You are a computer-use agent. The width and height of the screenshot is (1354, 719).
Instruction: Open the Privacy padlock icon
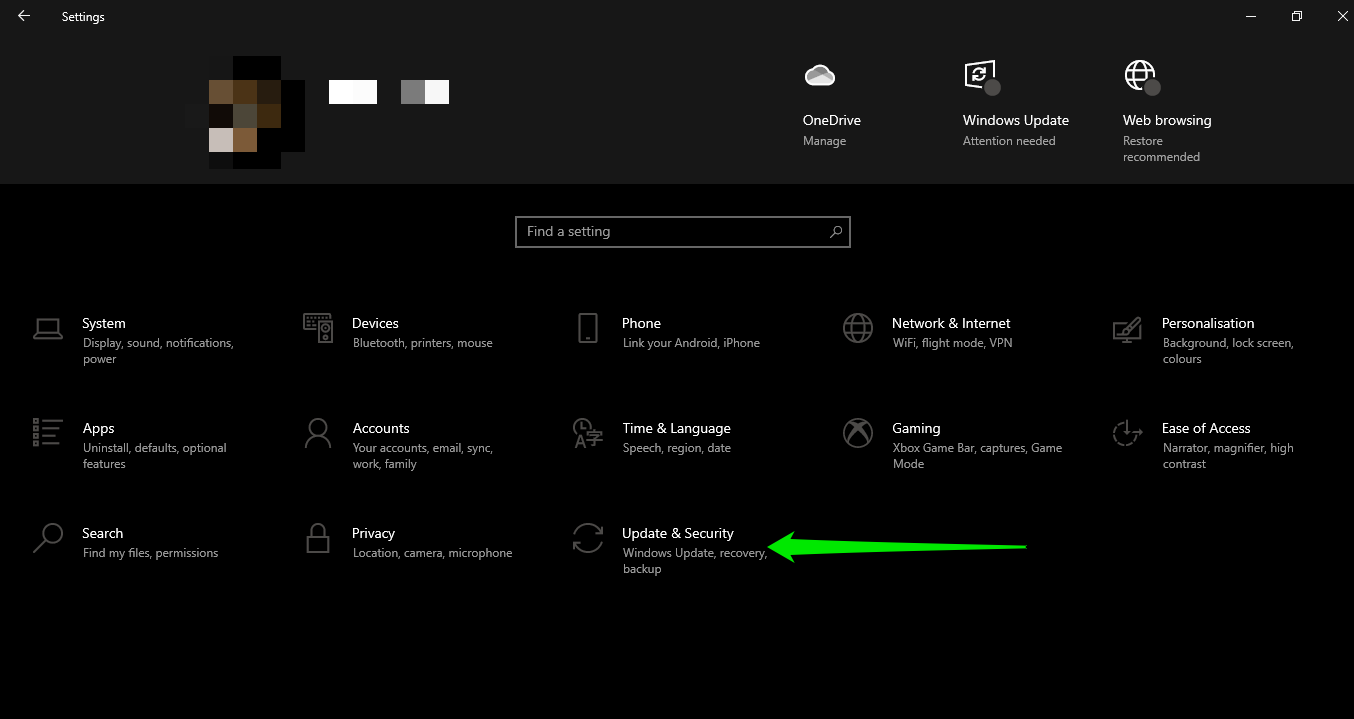tap(318, 538)
